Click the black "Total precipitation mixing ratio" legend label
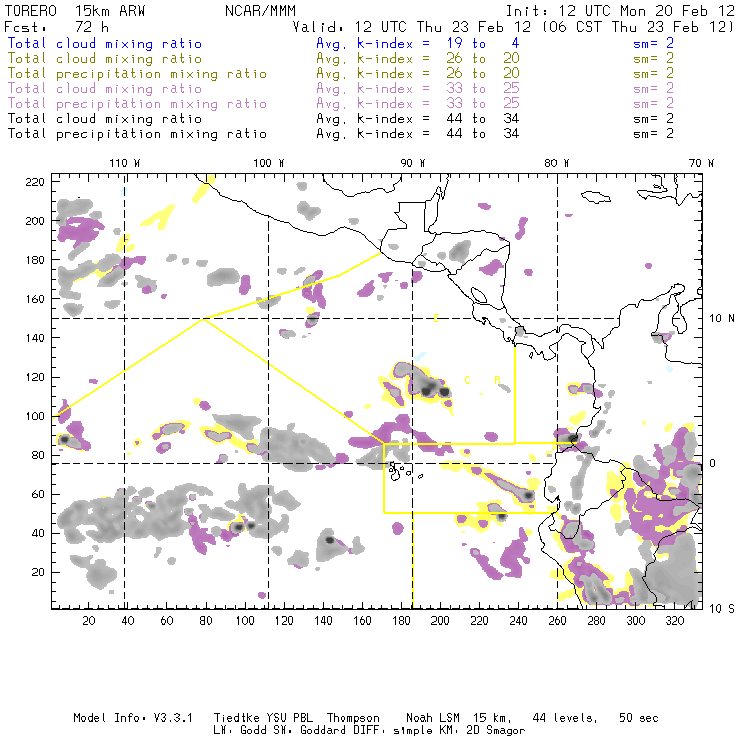This screenshot has width=740, height=740. pos(137,134)
